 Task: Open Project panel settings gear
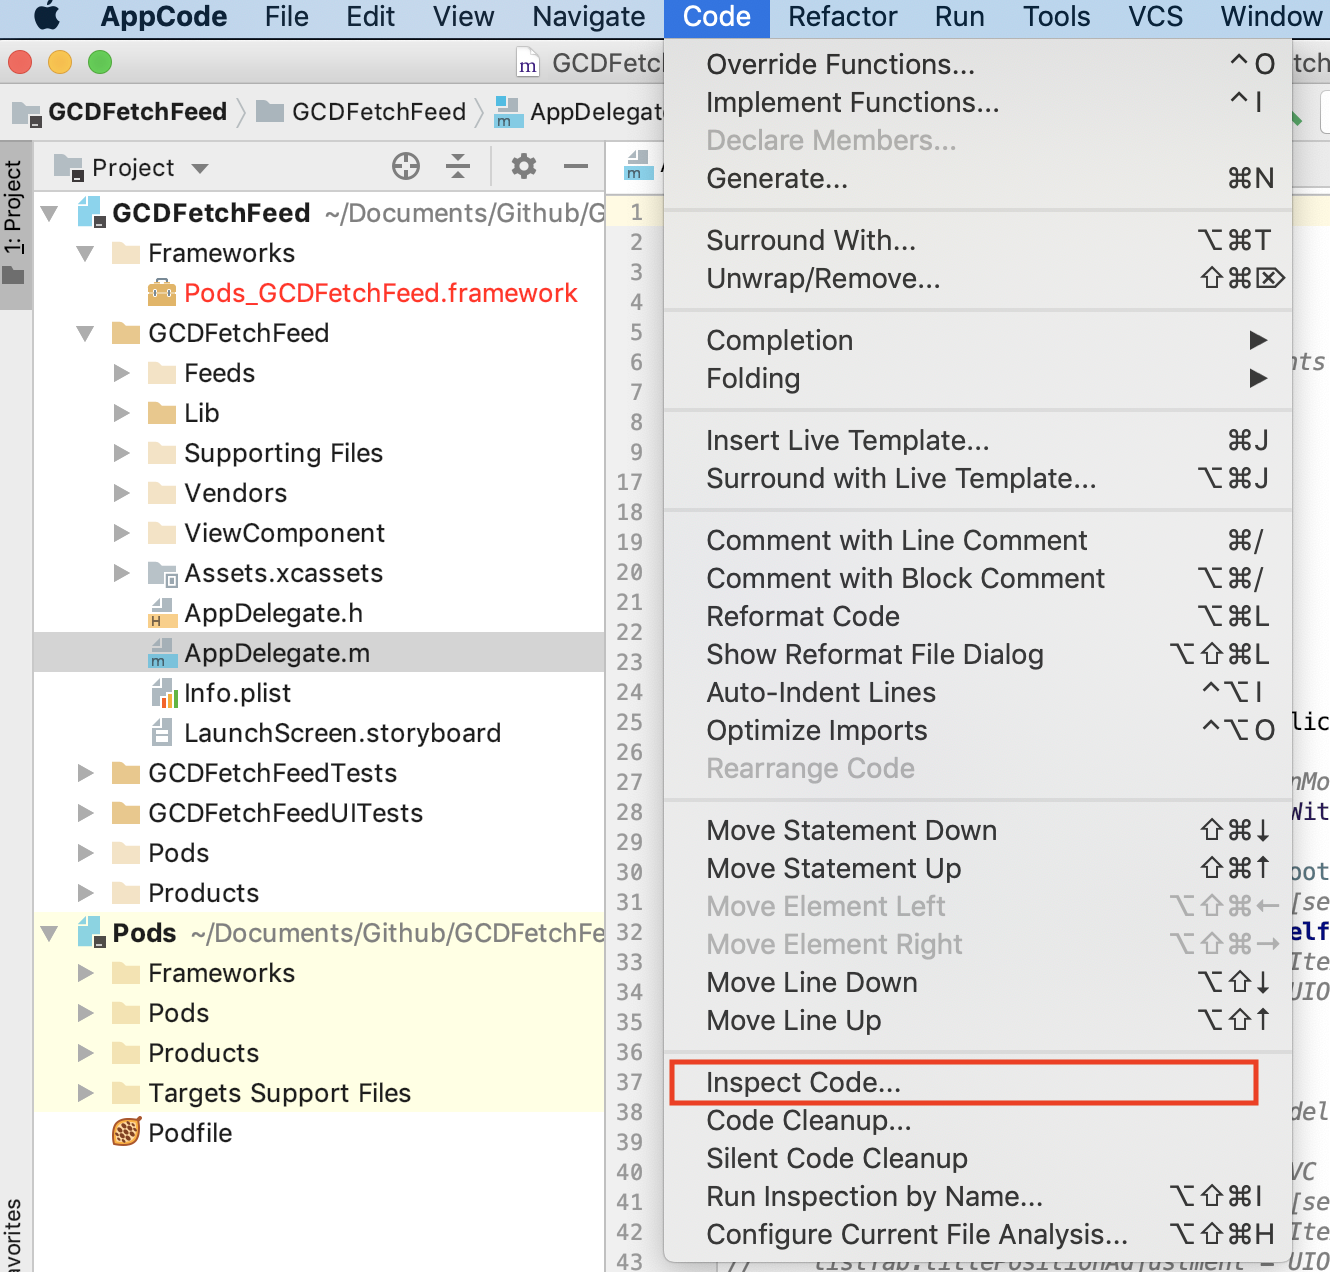523,166
